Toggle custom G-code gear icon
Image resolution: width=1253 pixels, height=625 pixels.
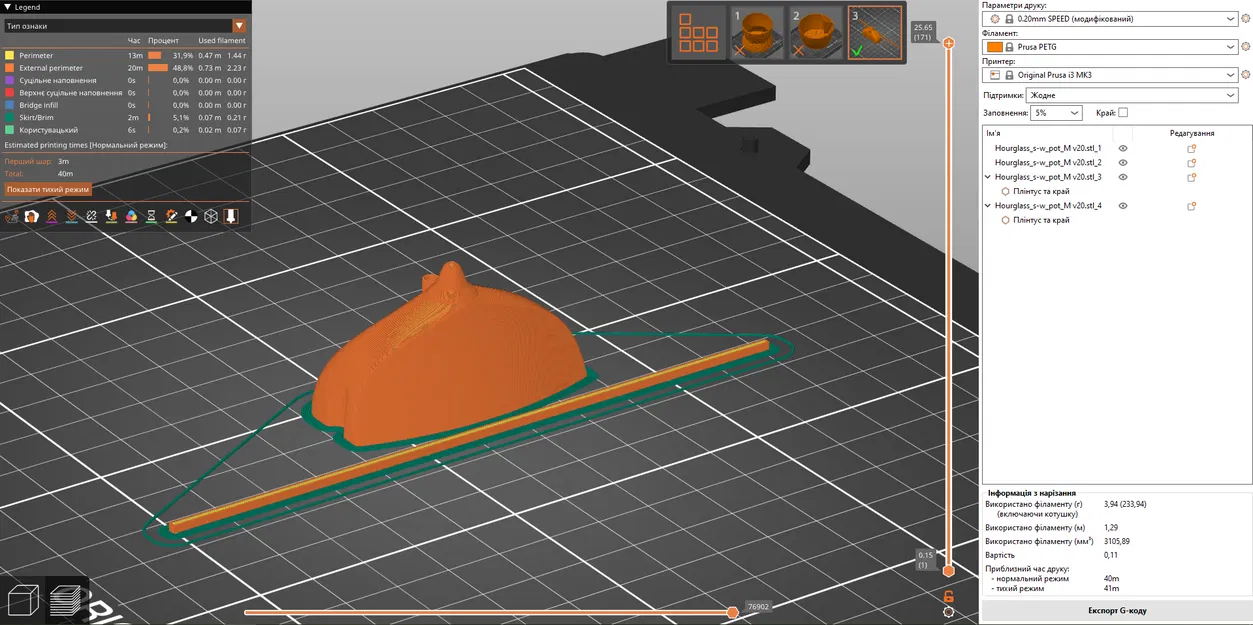click(x=171, y=216)
